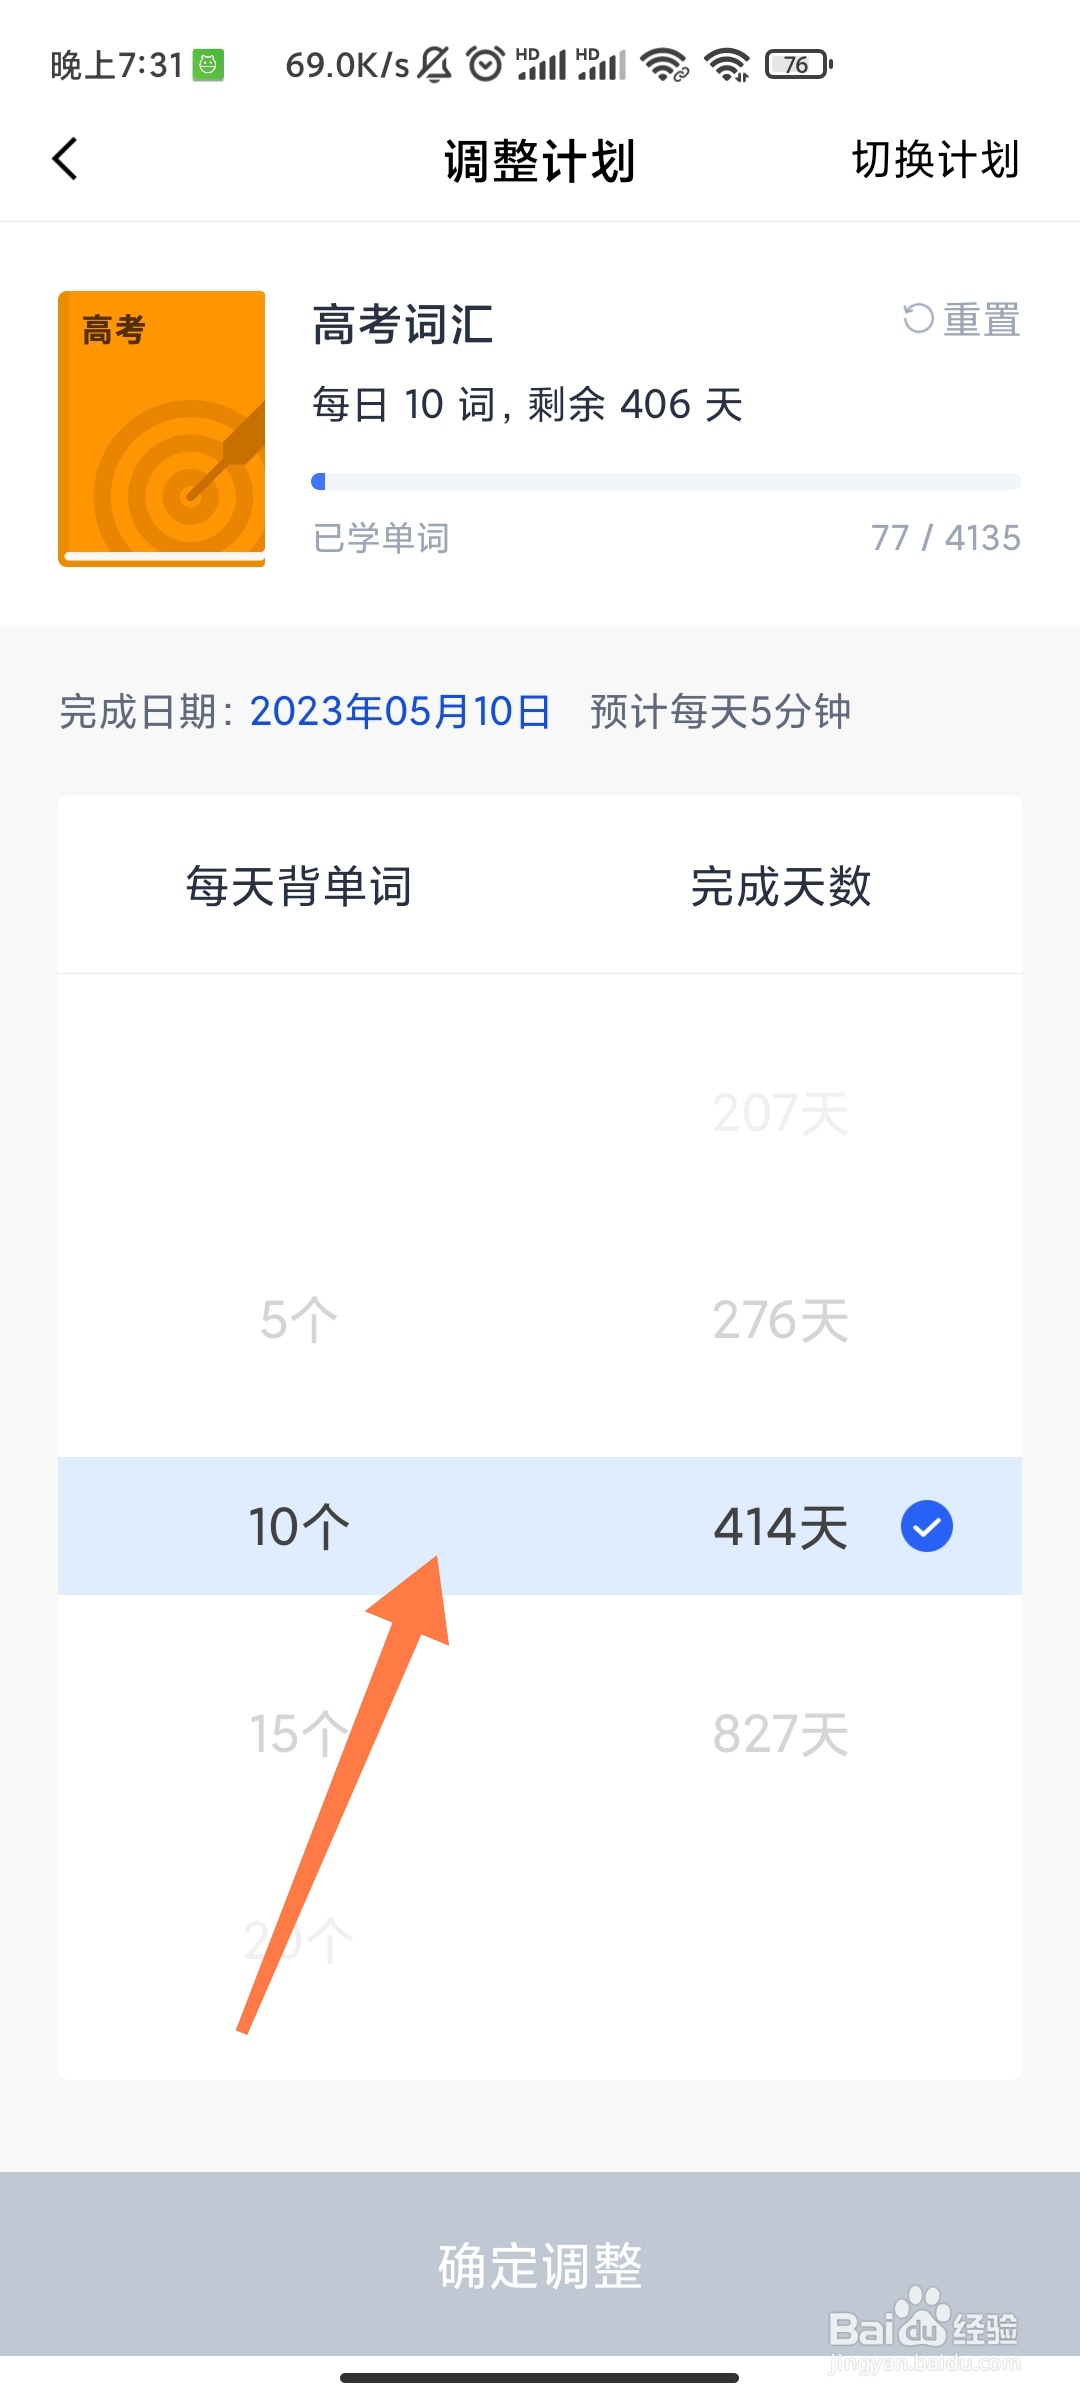Tap the battery indicator icon
The width and height of the screenshot is (1080, 2400).
tap(798, 65)
